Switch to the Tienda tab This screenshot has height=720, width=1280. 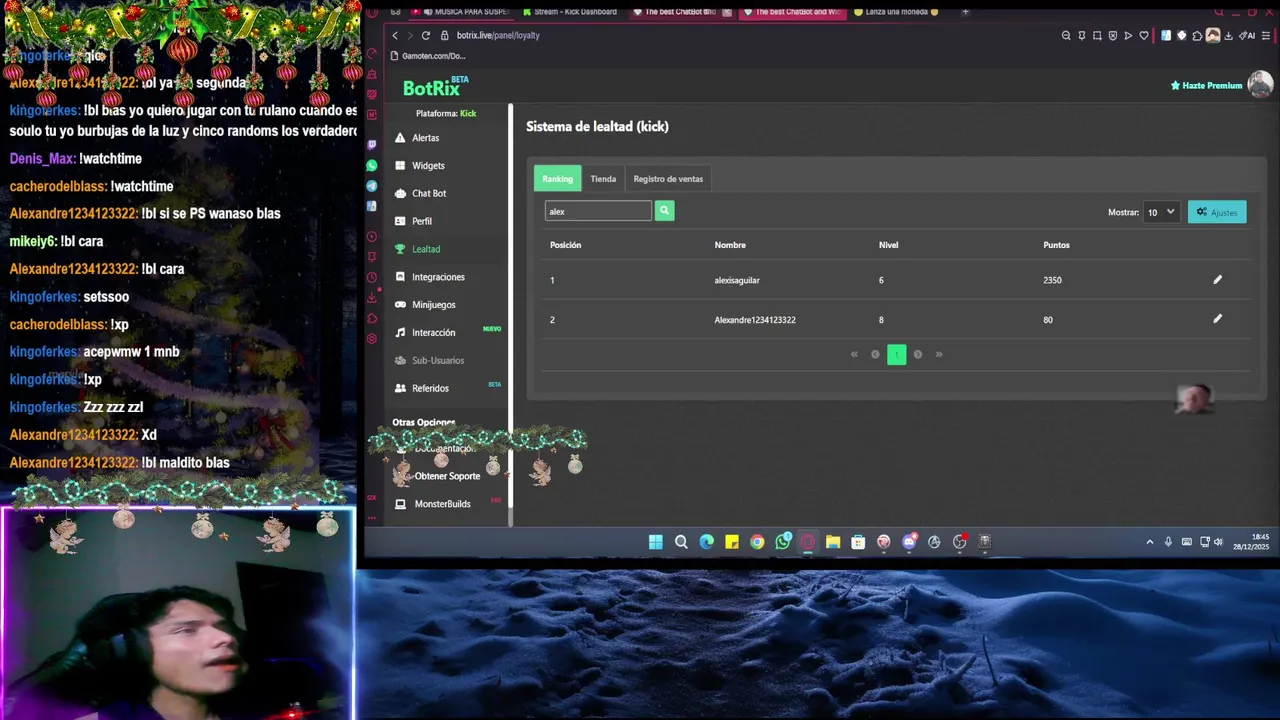[603, 179]
